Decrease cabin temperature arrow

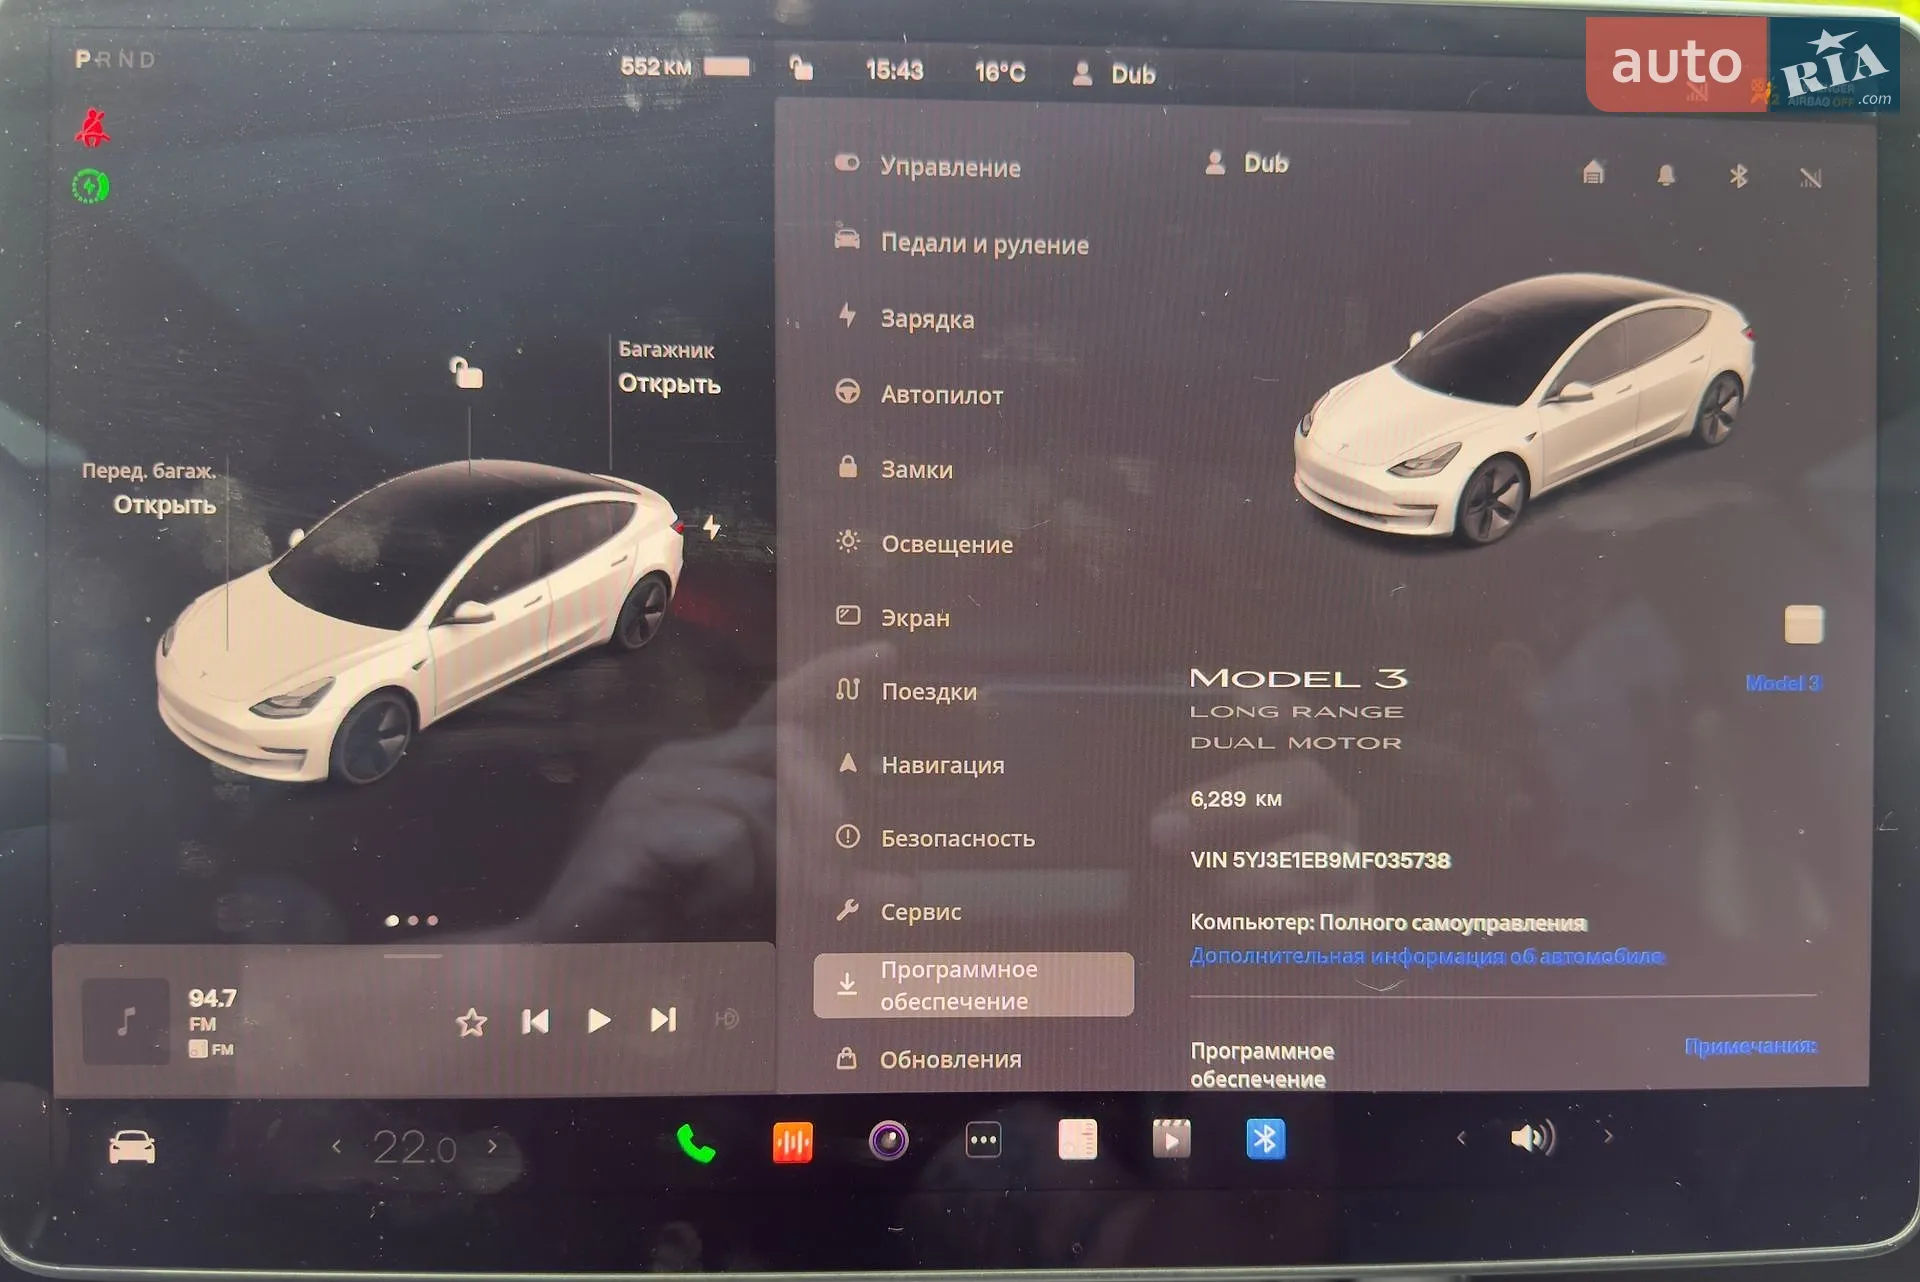pos(337,1146)
